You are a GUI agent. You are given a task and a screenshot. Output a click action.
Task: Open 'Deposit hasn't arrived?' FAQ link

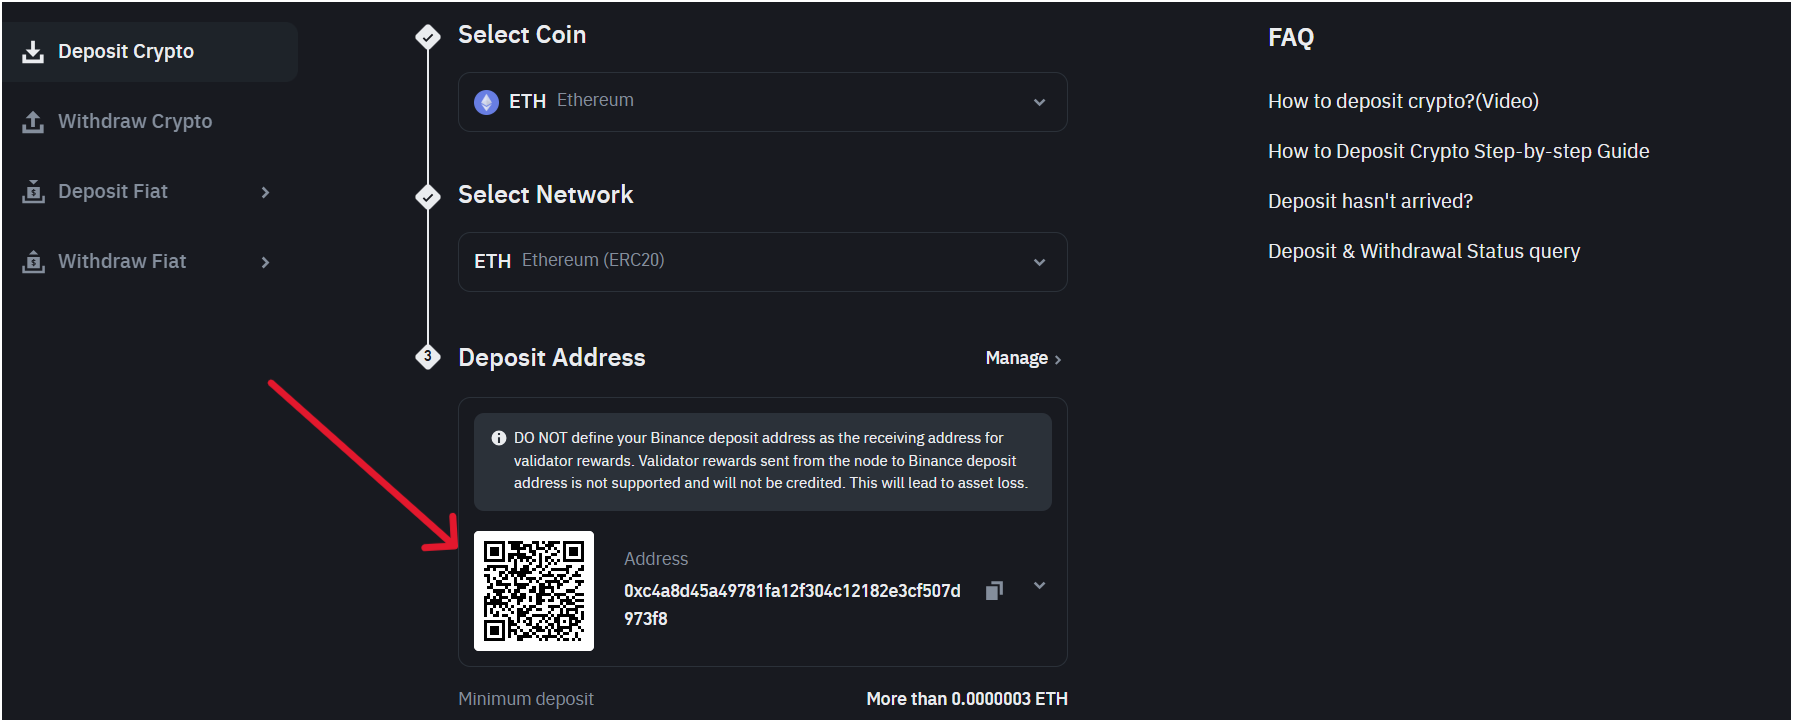click(1370, 201)
